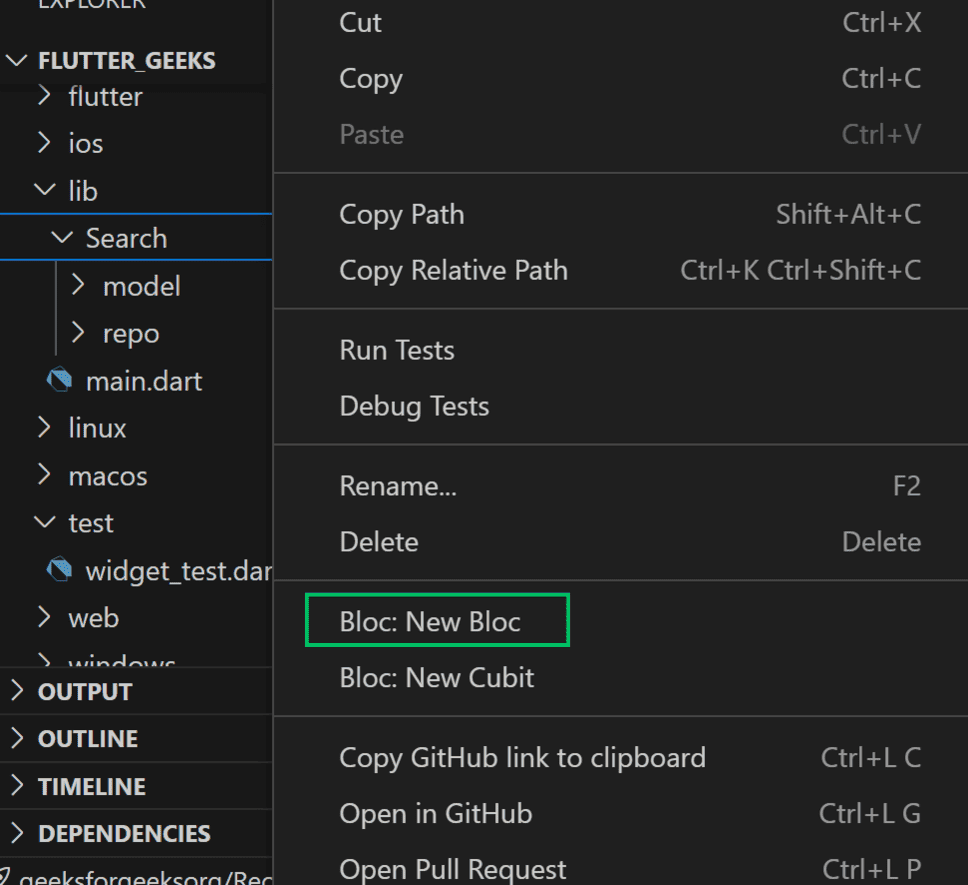Expand the repo folder chevron
The width and height of the screenshot is (968, 885).
pyautogui.click(x=79, y=333)
